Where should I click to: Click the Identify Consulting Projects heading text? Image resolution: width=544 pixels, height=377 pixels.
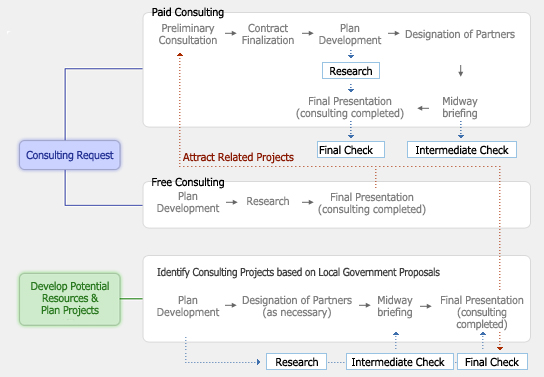point(298,272)
